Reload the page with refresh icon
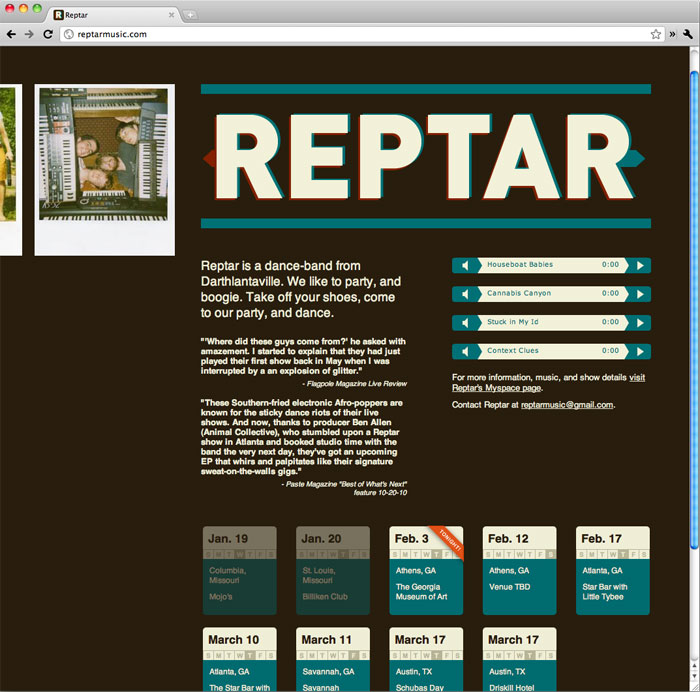 pyautogui.click(x=48, y=34)
